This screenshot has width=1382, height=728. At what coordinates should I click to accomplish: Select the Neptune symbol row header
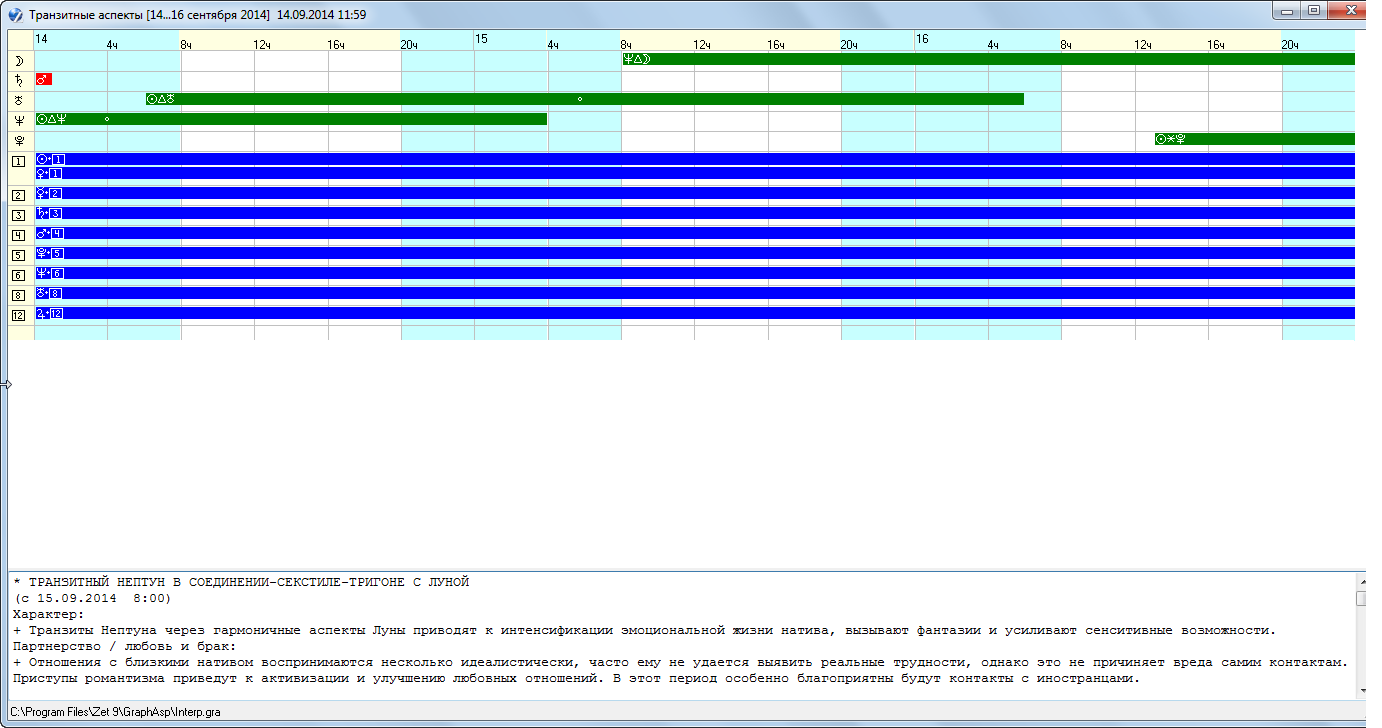point(19,120)
